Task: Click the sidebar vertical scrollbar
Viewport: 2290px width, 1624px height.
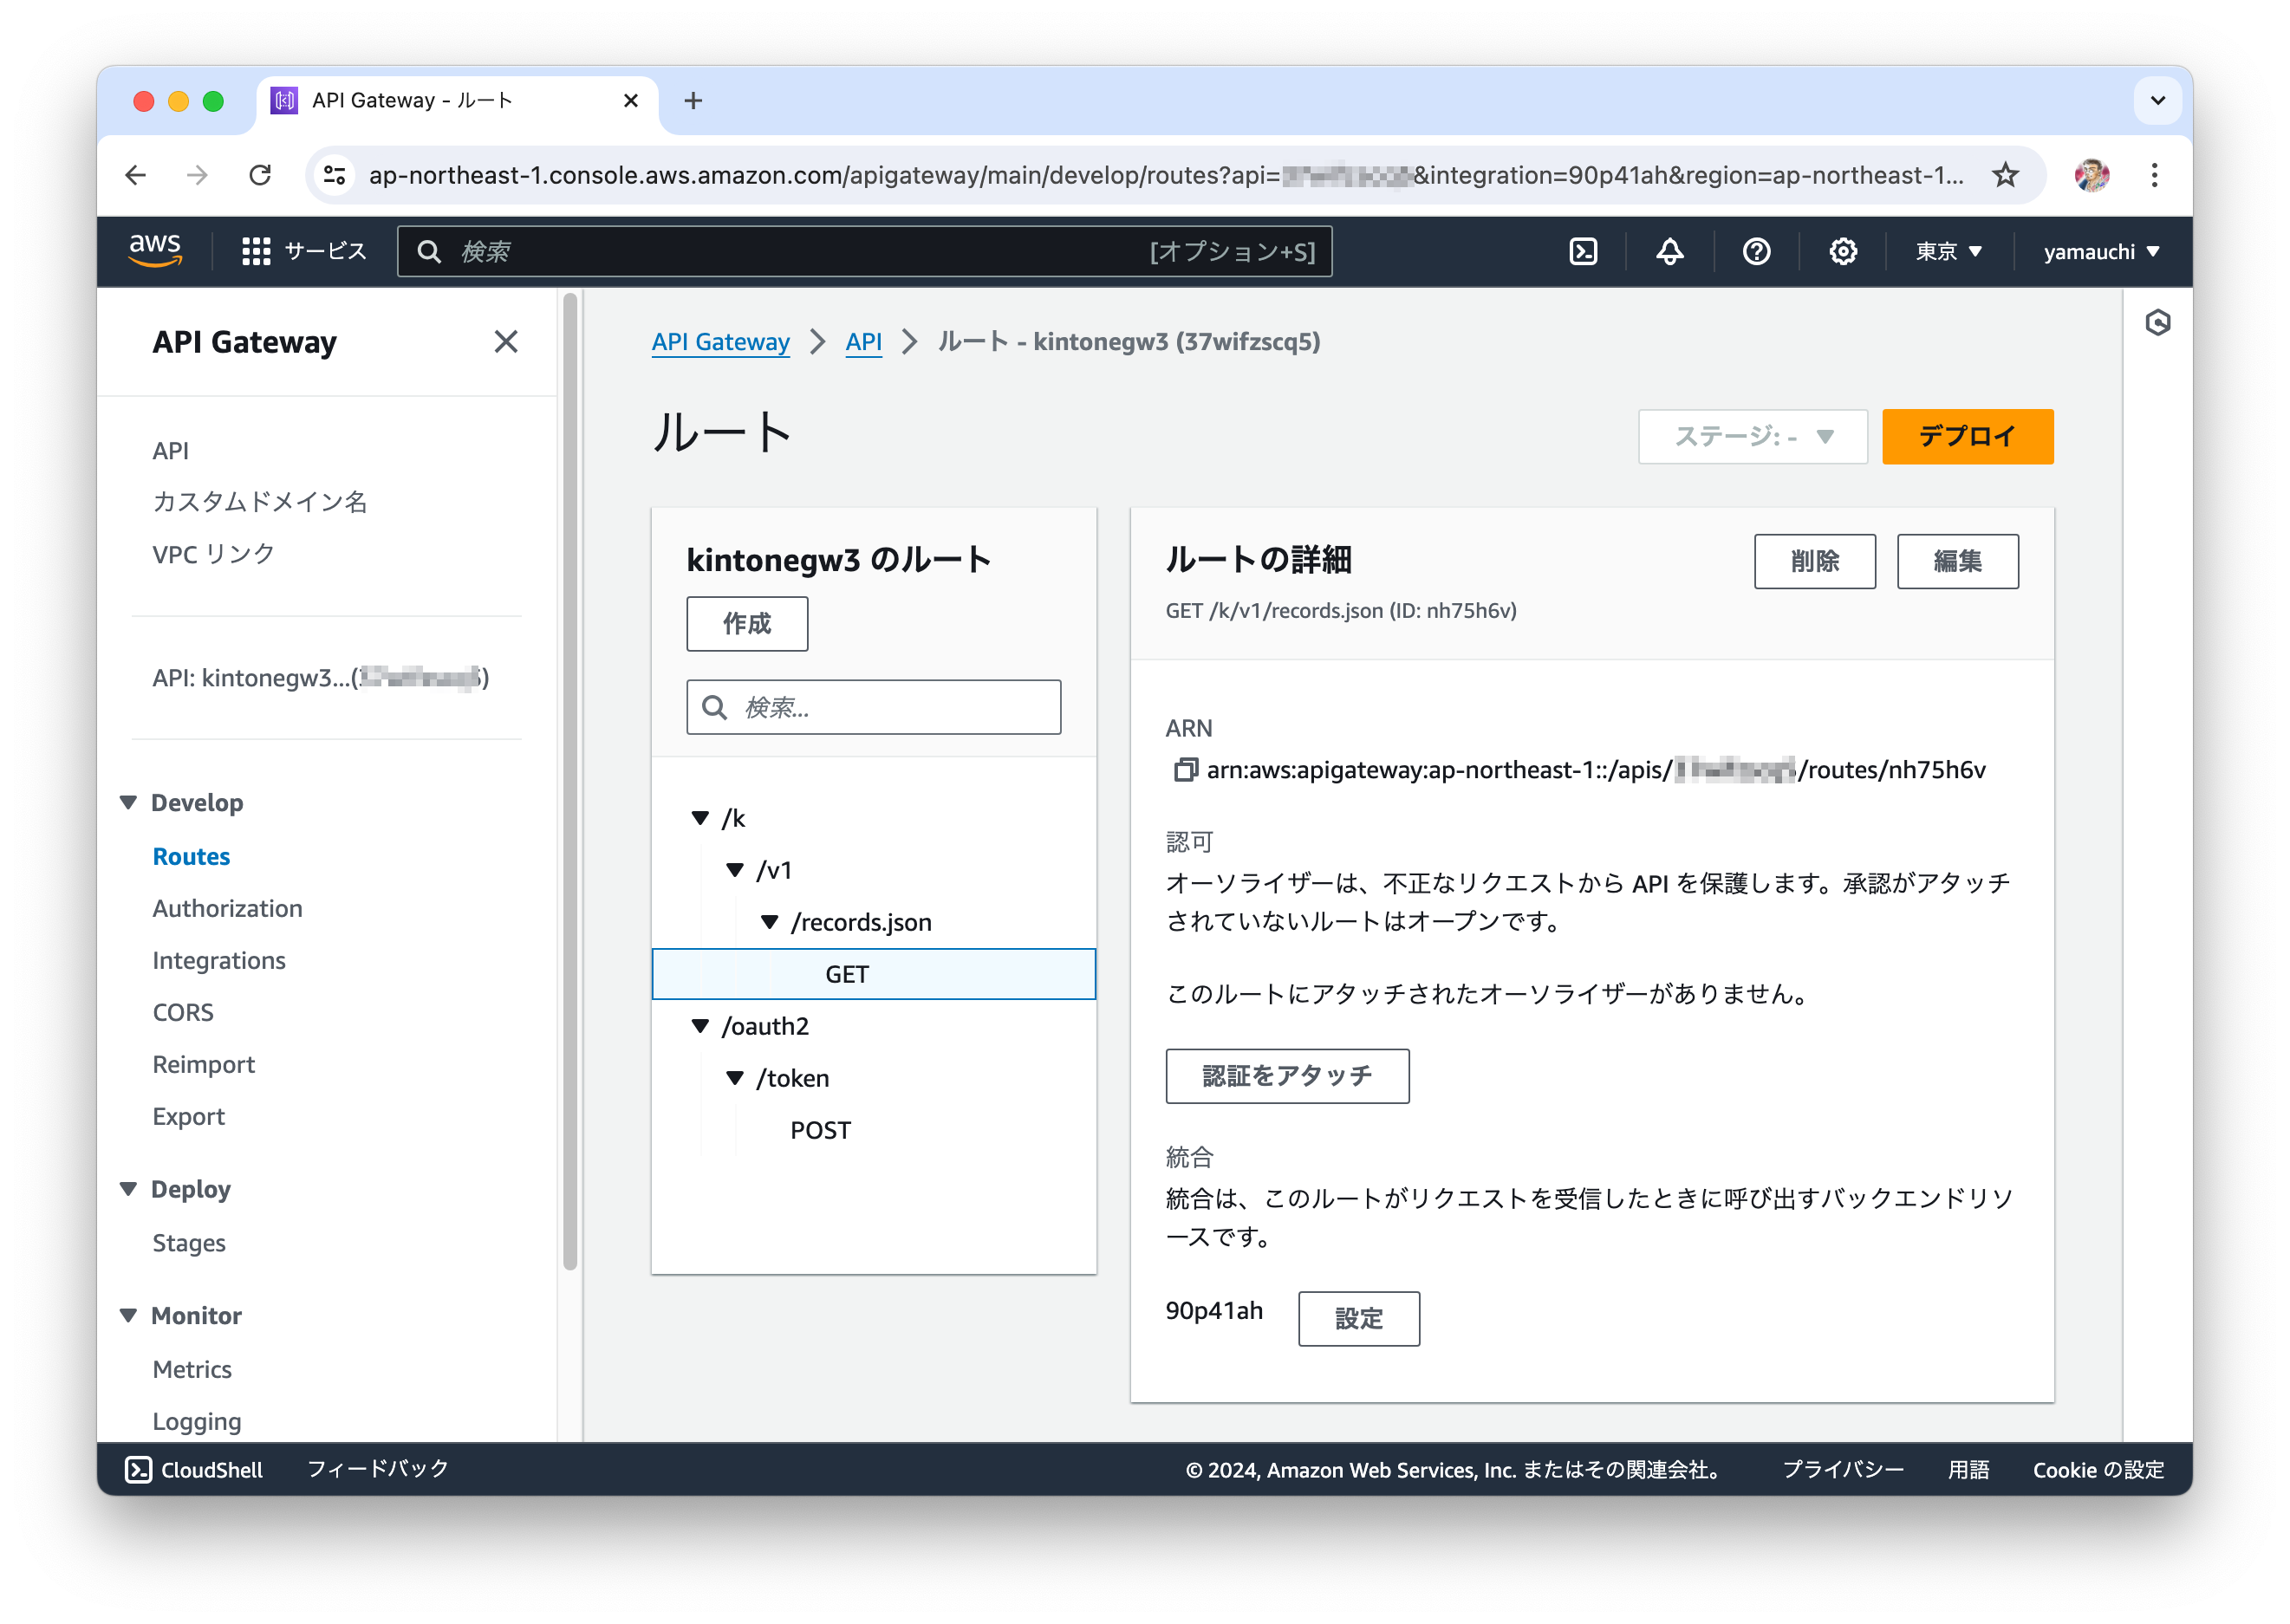Action: [x=570, y=780]
